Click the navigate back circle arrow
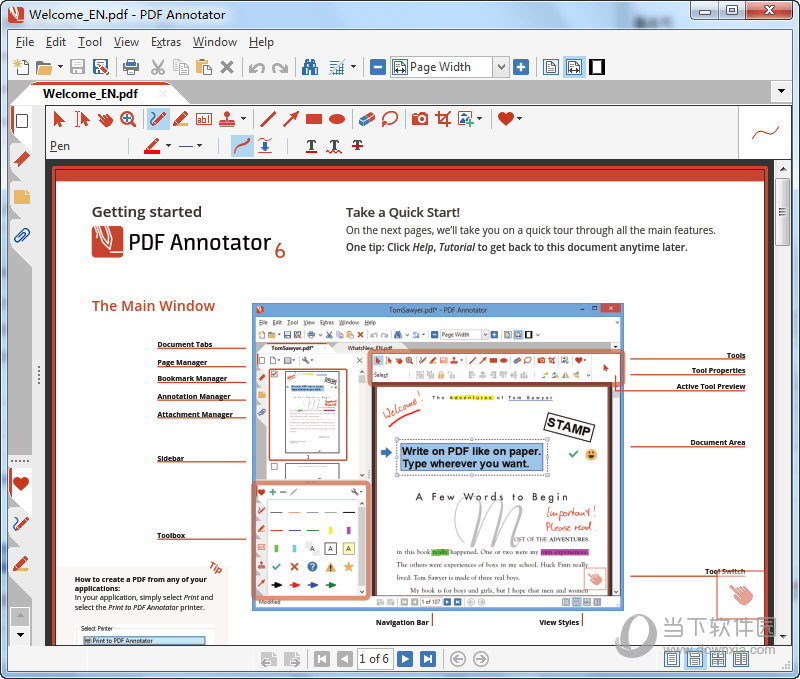Screen dimensions: 800x679 pyautogui.click(x=458, y=659)
